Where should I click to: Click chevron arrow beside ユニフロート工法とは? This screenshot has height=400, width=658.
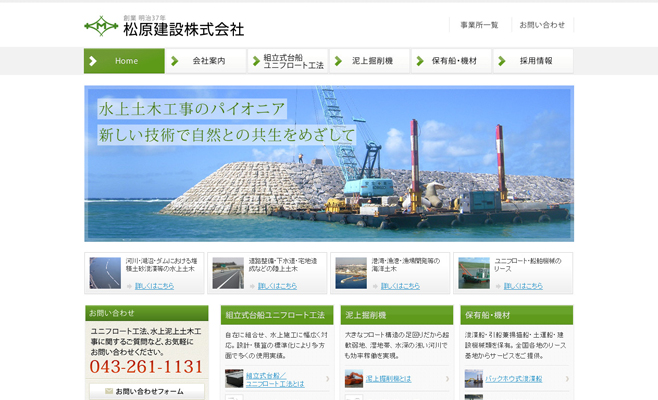tap(328, 379)
